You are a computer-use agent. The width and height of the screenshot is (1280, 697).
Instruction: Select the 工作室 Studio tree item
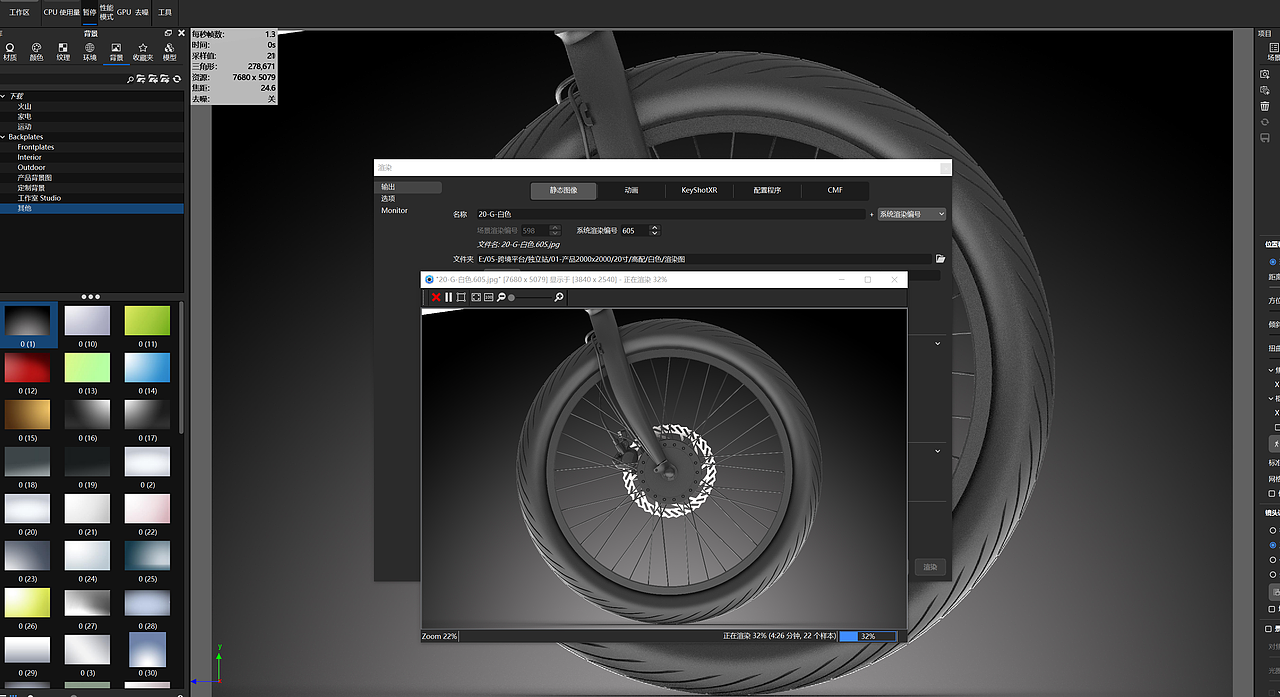pos(39,198)
